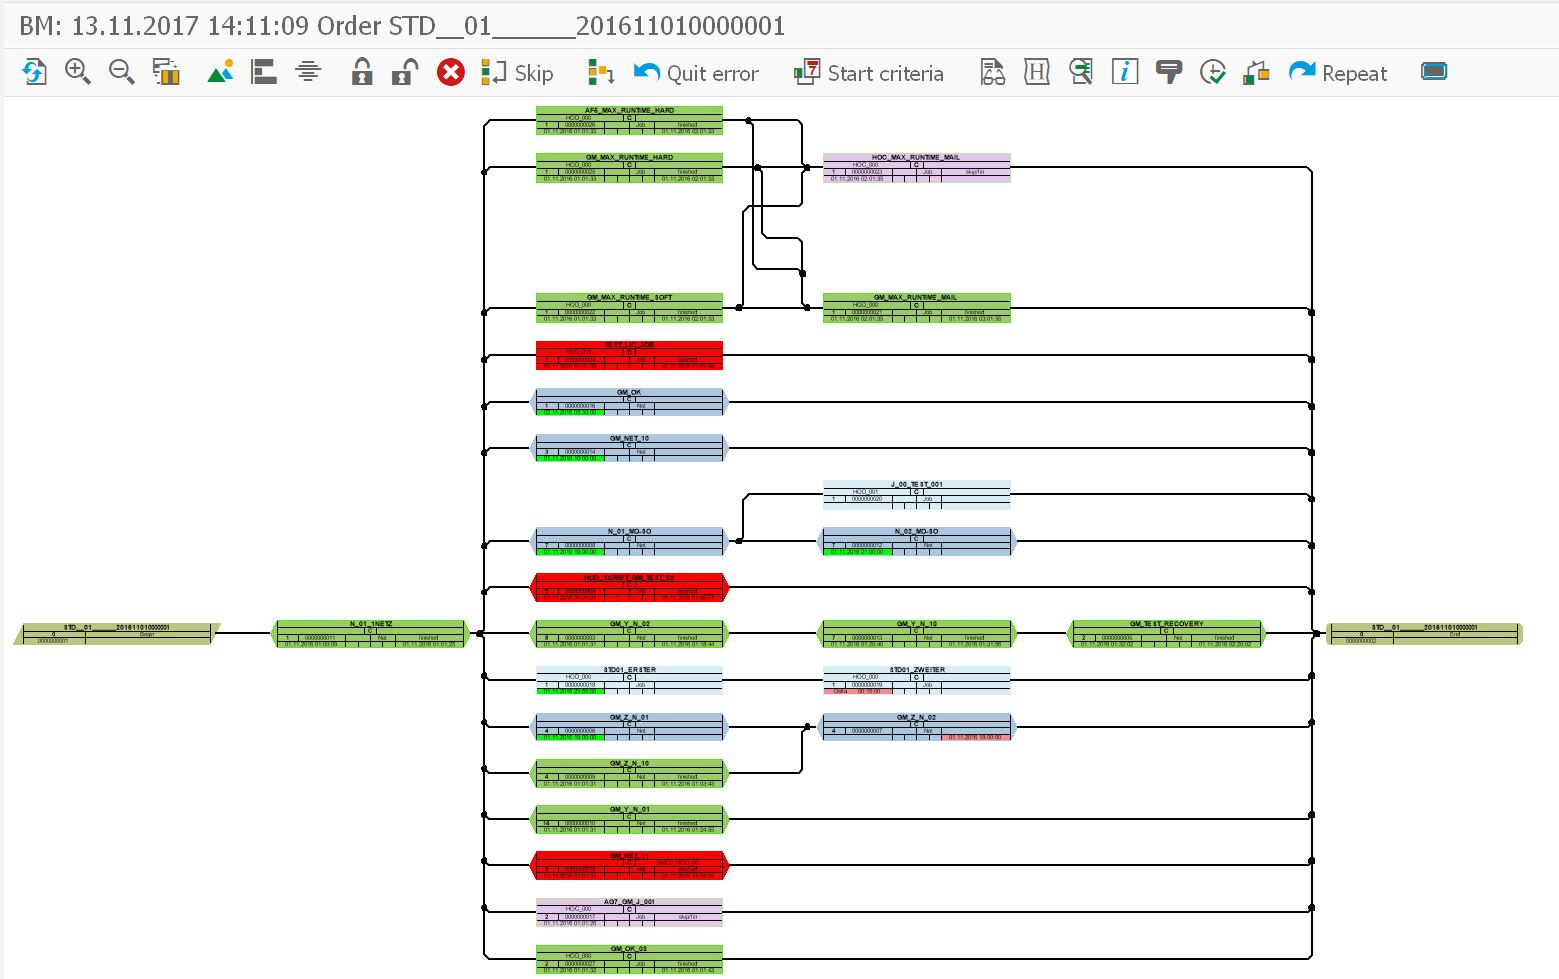Click the clock with green checkmark icon
Viewport: 1559px width, 979px height.
pos(1212,72)
